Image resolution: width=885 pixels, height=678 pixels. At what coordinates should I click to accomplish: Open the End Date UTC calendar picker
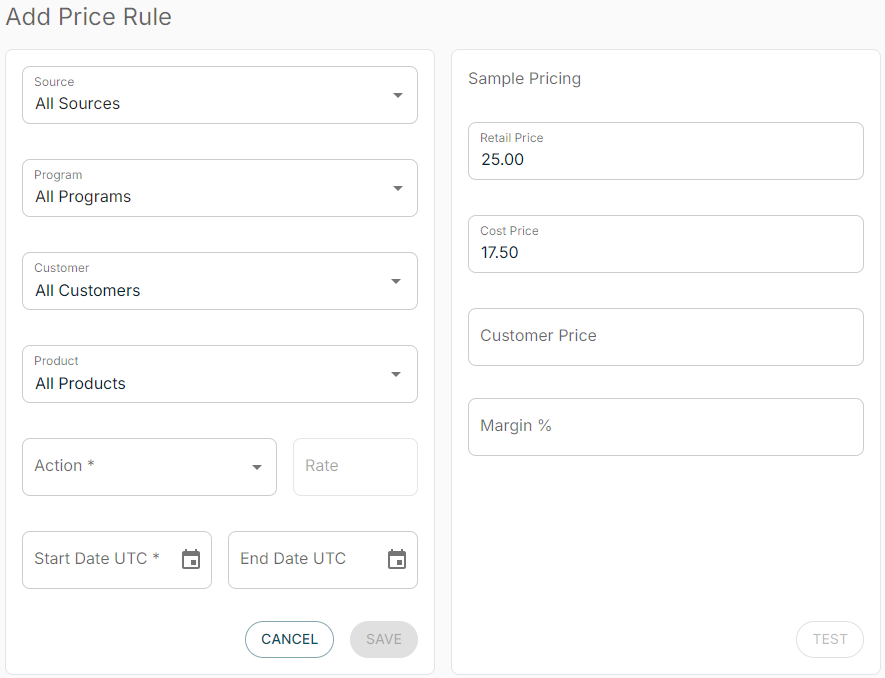point(396,559)
